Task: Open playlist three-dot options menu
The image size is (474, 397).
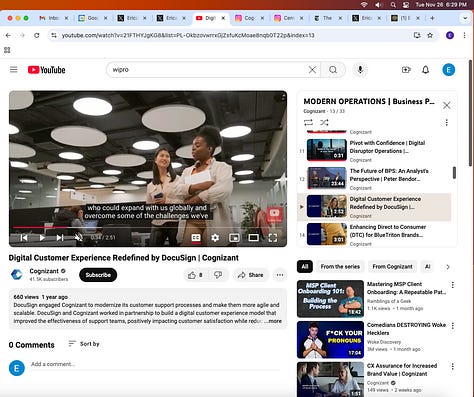Action: click(447, 122)
